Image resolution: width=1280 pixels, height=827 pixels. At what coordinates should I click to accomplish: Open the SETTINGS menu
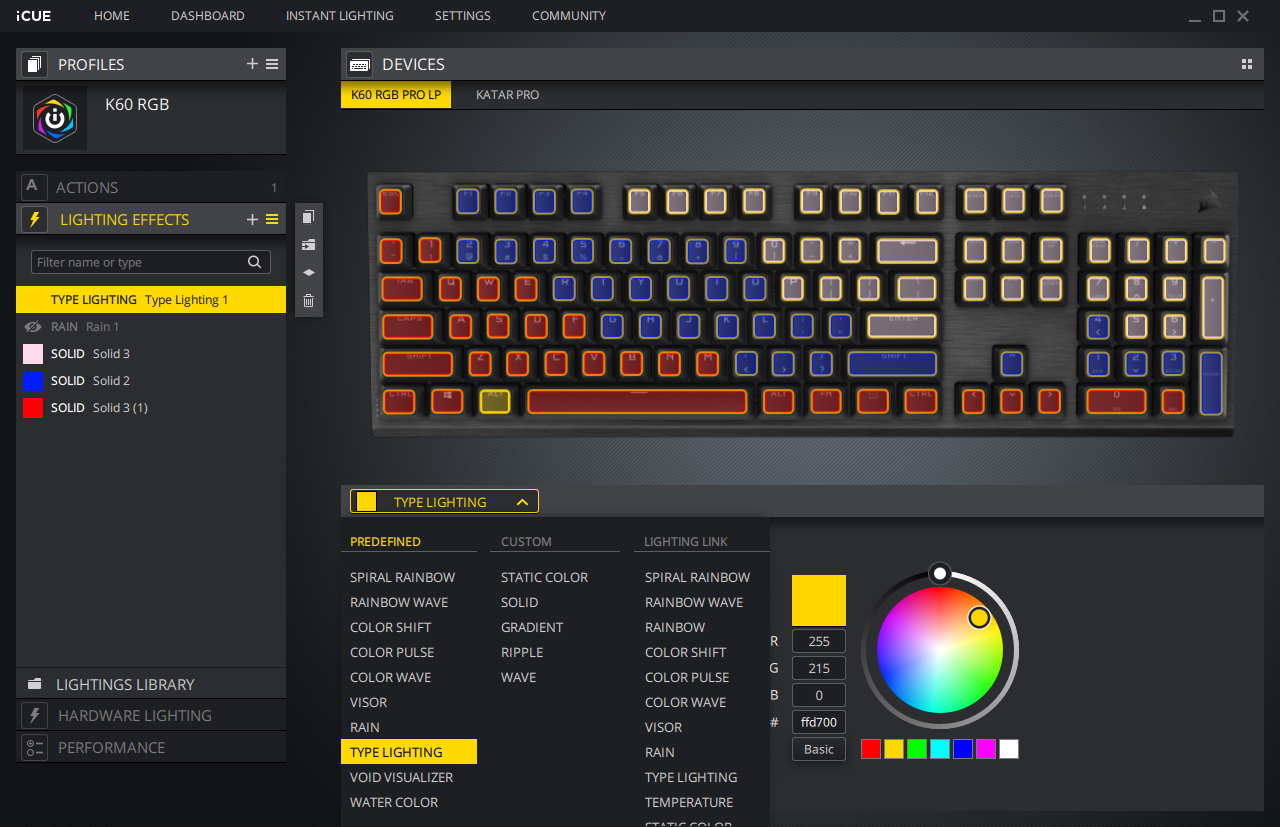pos(463,16)
